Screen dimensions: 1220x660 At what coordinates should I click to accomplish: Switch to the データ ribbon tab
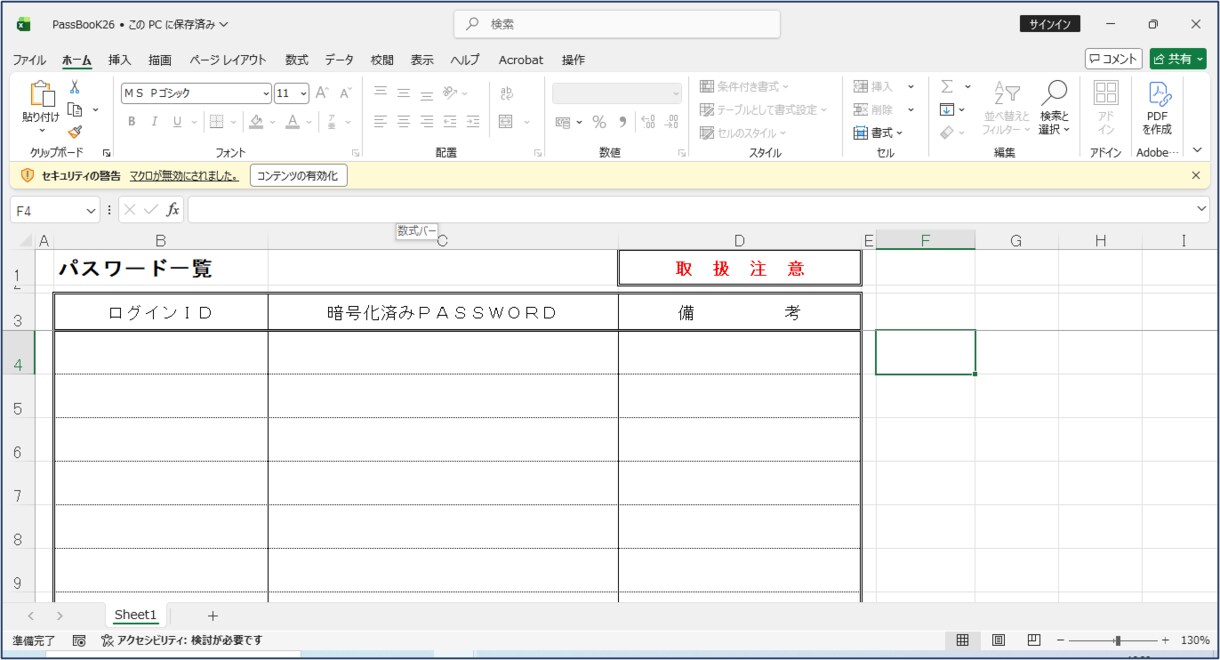339,60
